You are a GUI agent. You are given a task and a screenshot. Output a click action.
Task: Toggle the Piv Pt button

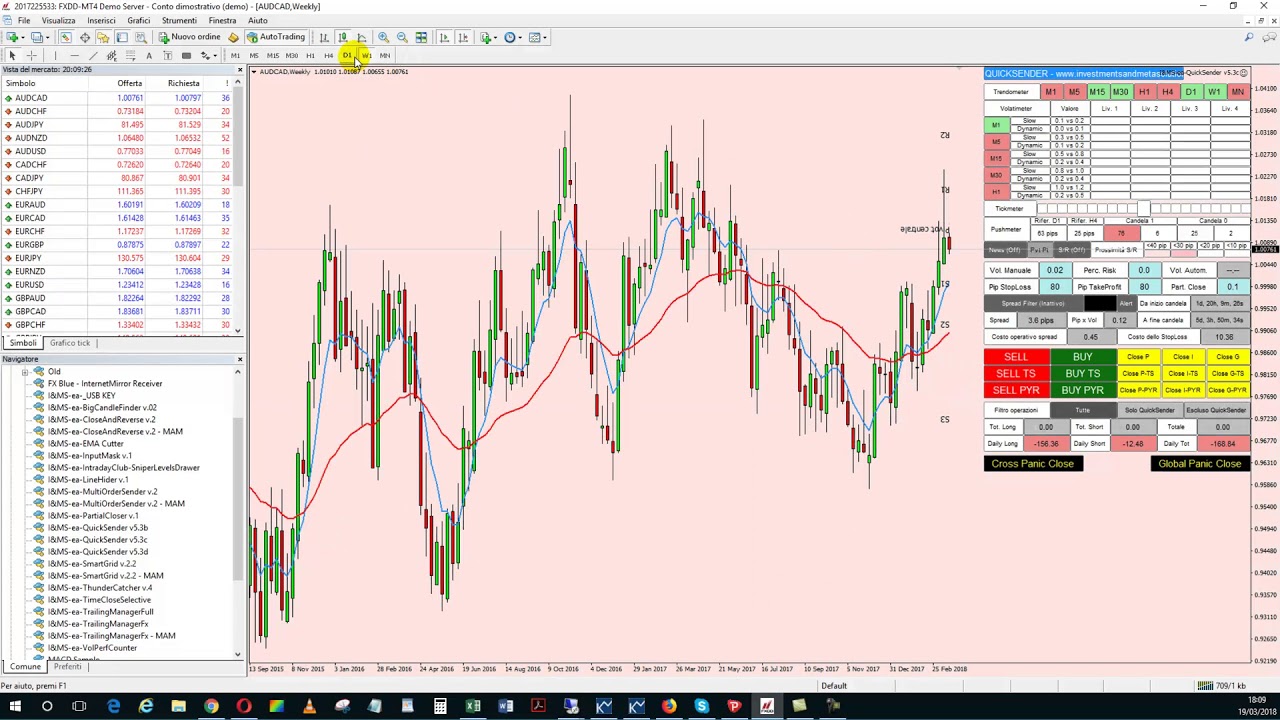pos(1039,249)
